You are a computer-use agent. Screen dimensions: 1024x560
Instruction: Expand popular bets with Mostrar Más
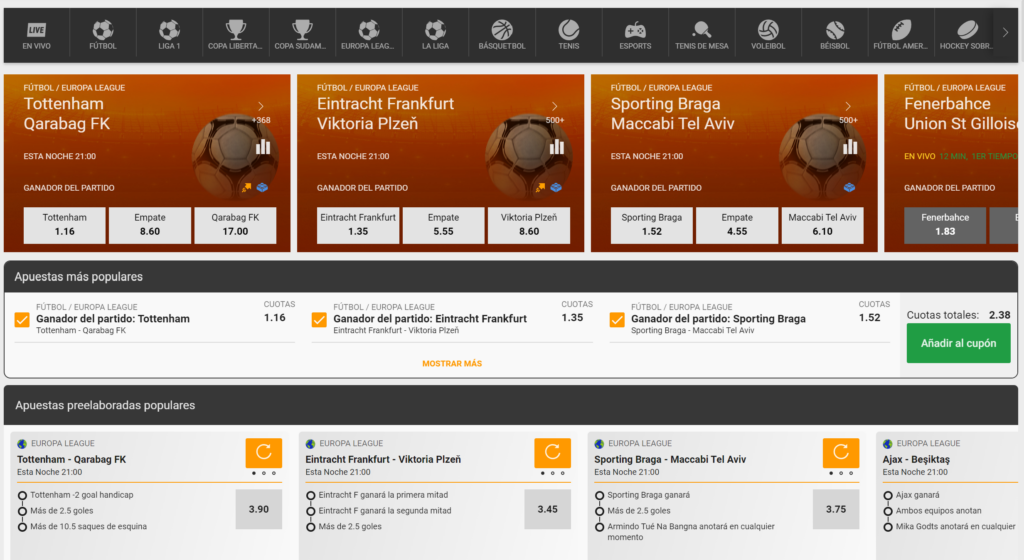[x=452, y=364]
